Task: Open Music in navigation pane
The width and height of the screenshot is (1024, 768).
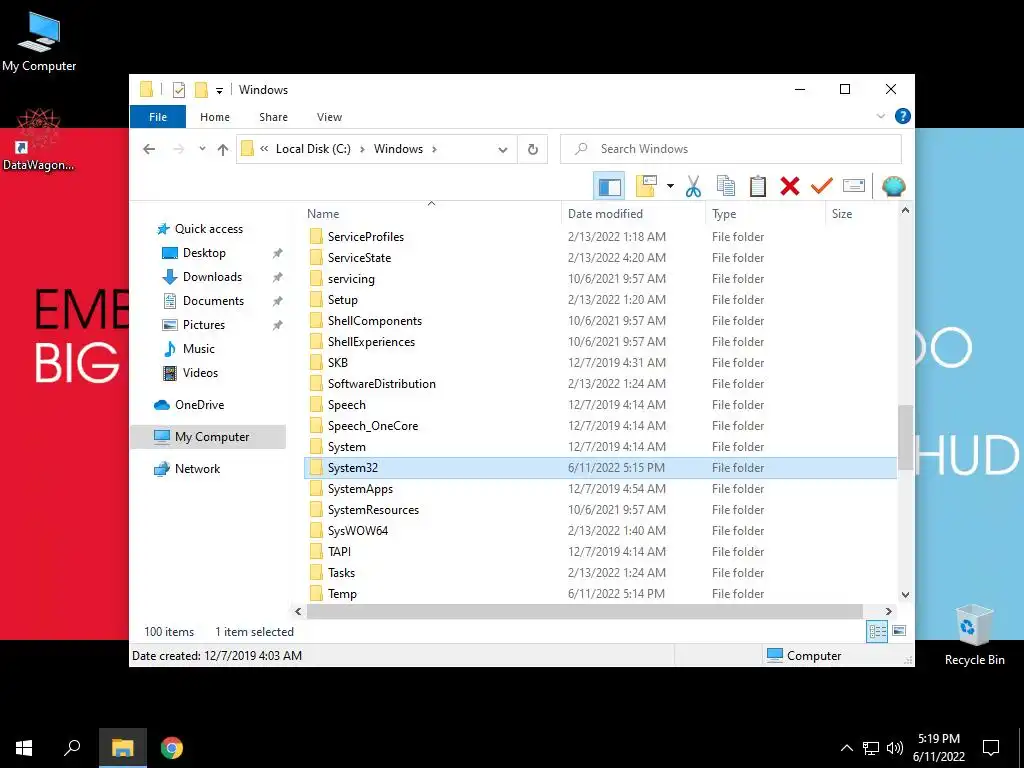Action: click(188, 349)
